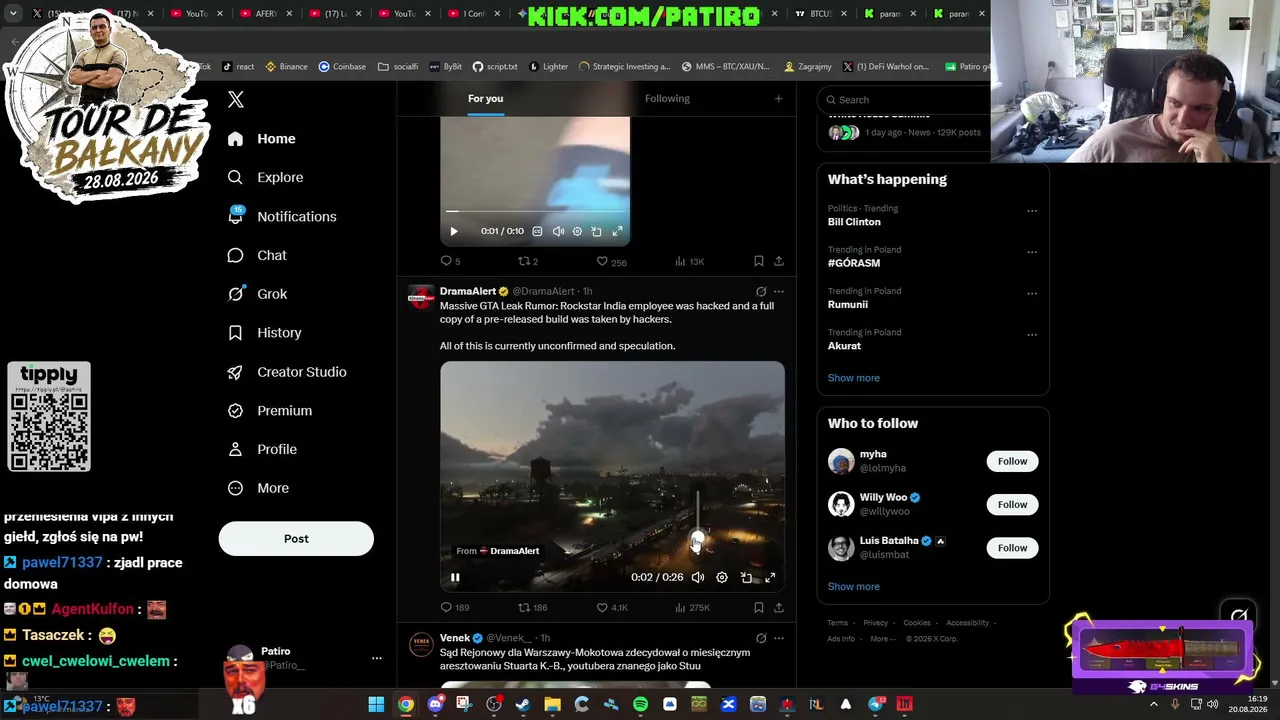Open the Venek post's more options menu
This screenshot has width=1280, height=720.
point(779,638)
